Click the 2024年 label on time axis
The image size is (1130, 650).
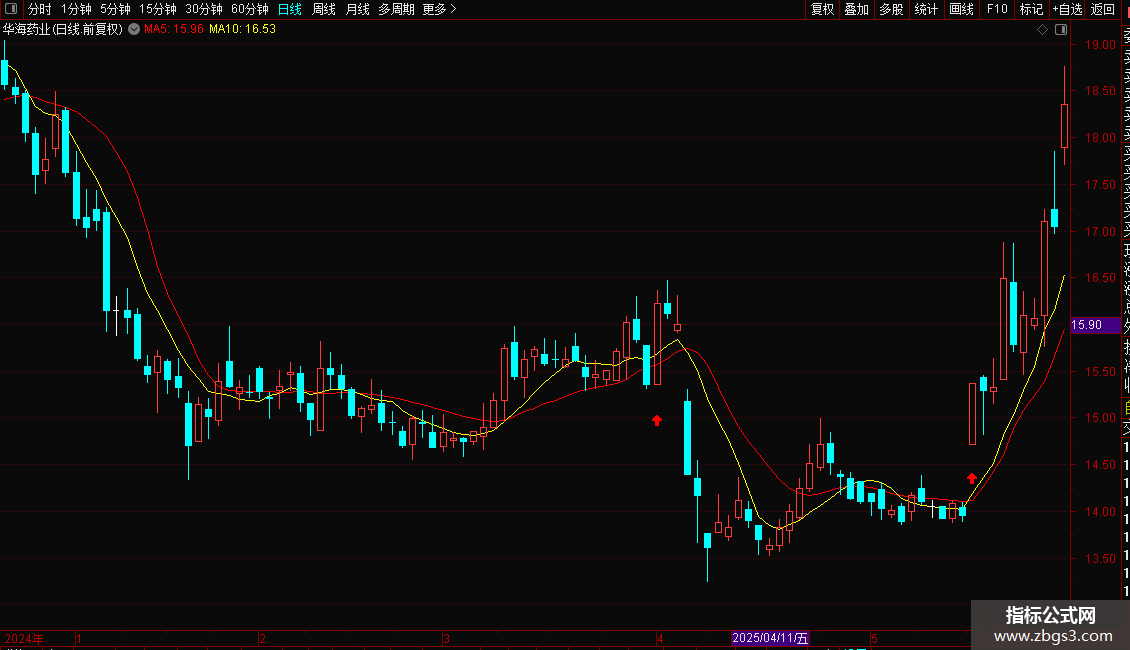(24, 638)
